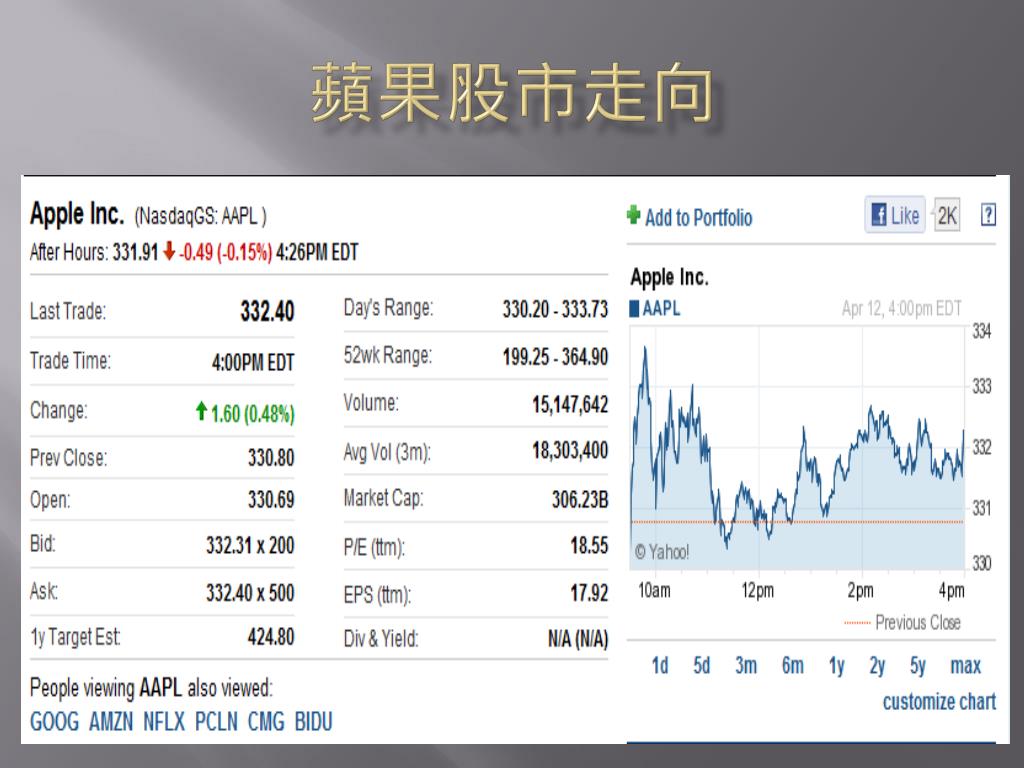This screenshot has width=1024, height=768.
Task: Click the Add to Portfolio link
Action: [x=698, y=217]
